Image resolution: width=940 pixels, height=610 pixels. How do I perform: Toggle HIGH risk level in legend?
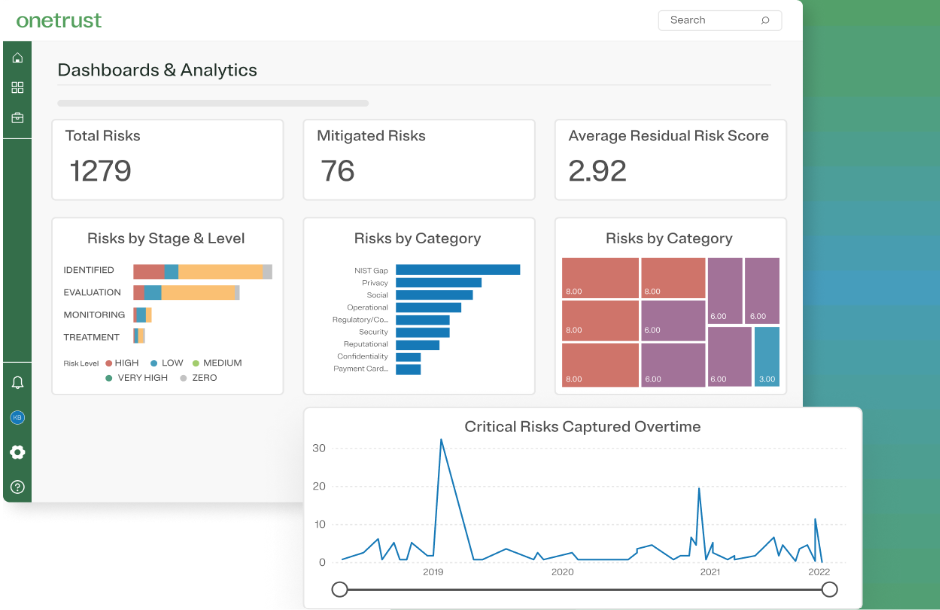tap(120, 363)
